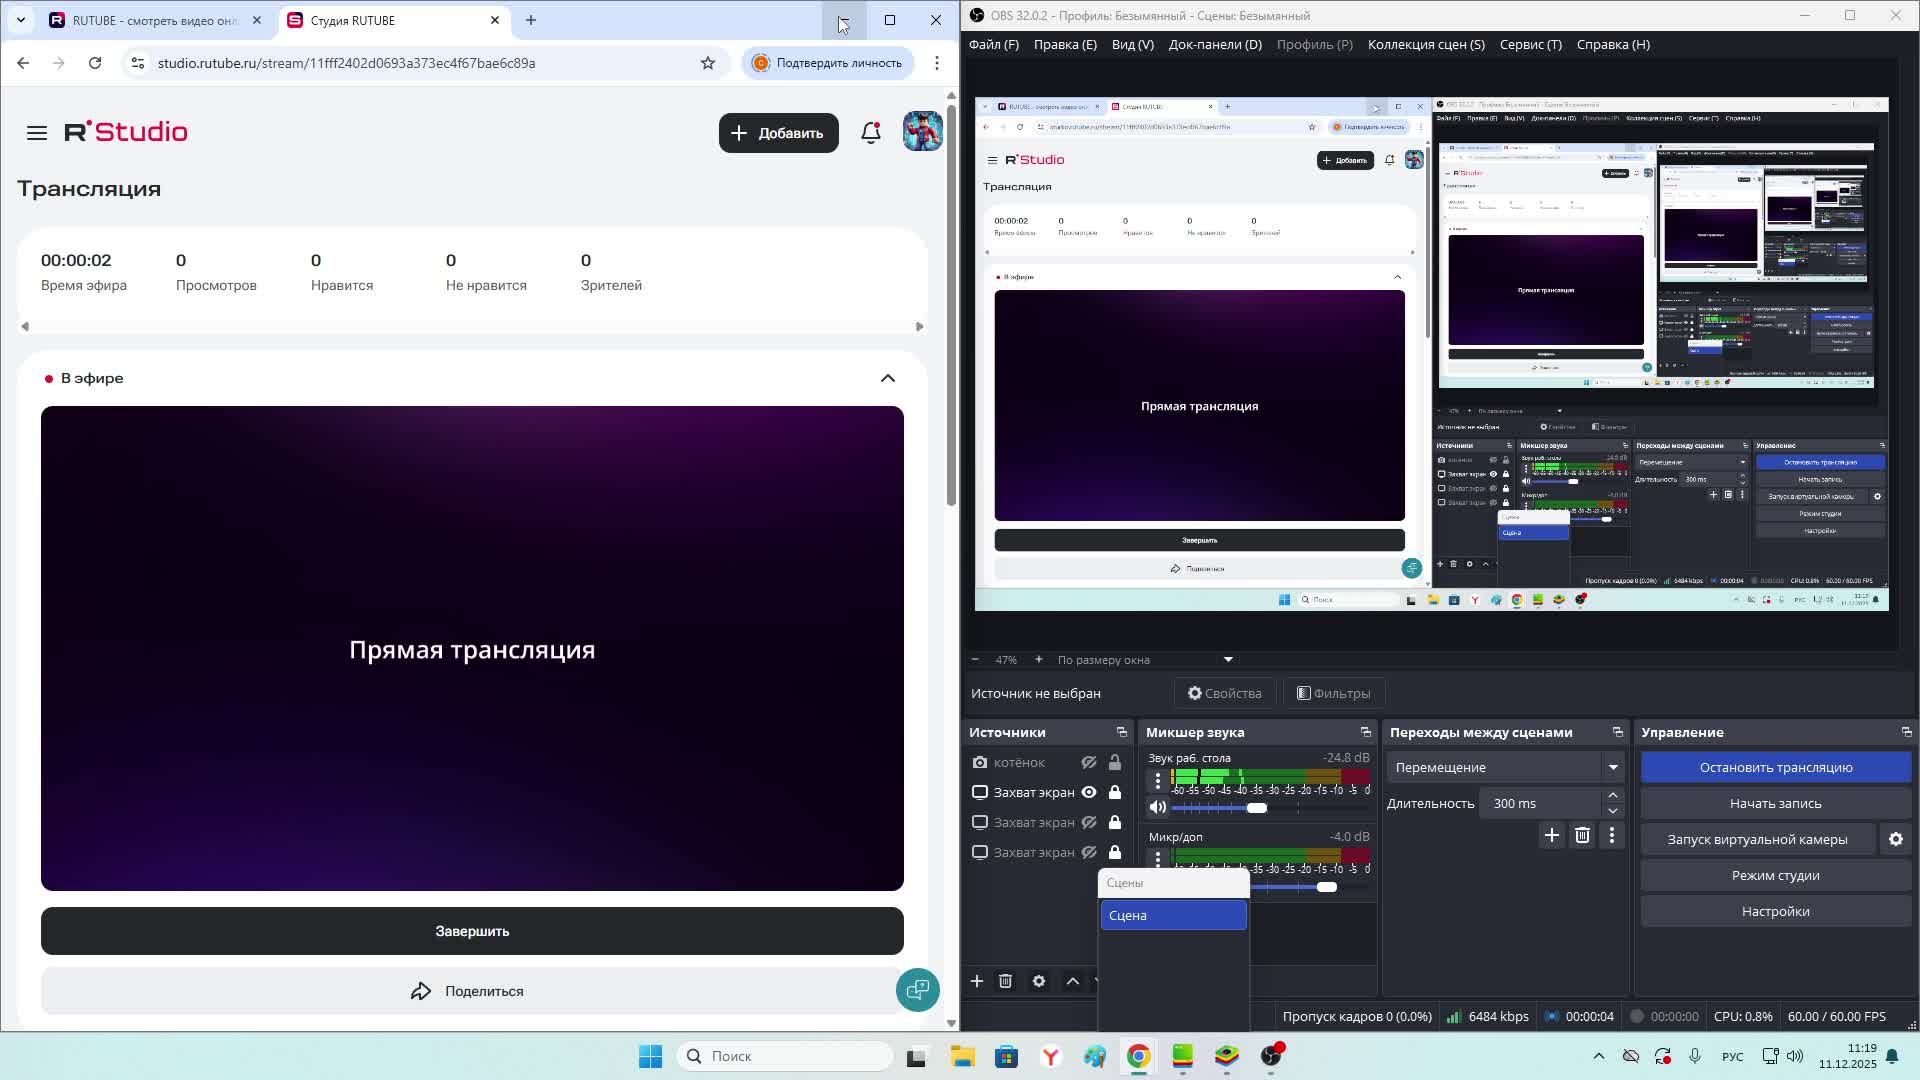Open the Док-панели menu

(1214, 44)
